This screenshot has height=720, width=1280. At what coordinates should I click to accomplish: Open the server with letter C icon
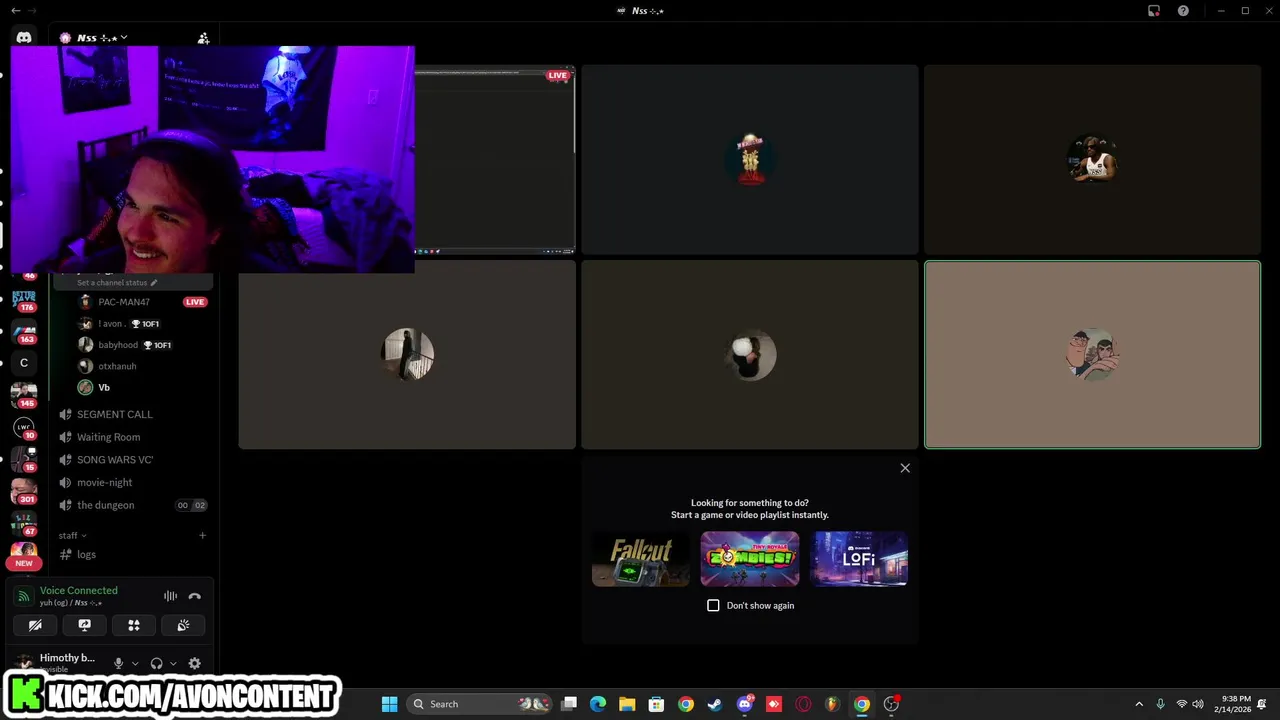point(24,363)
